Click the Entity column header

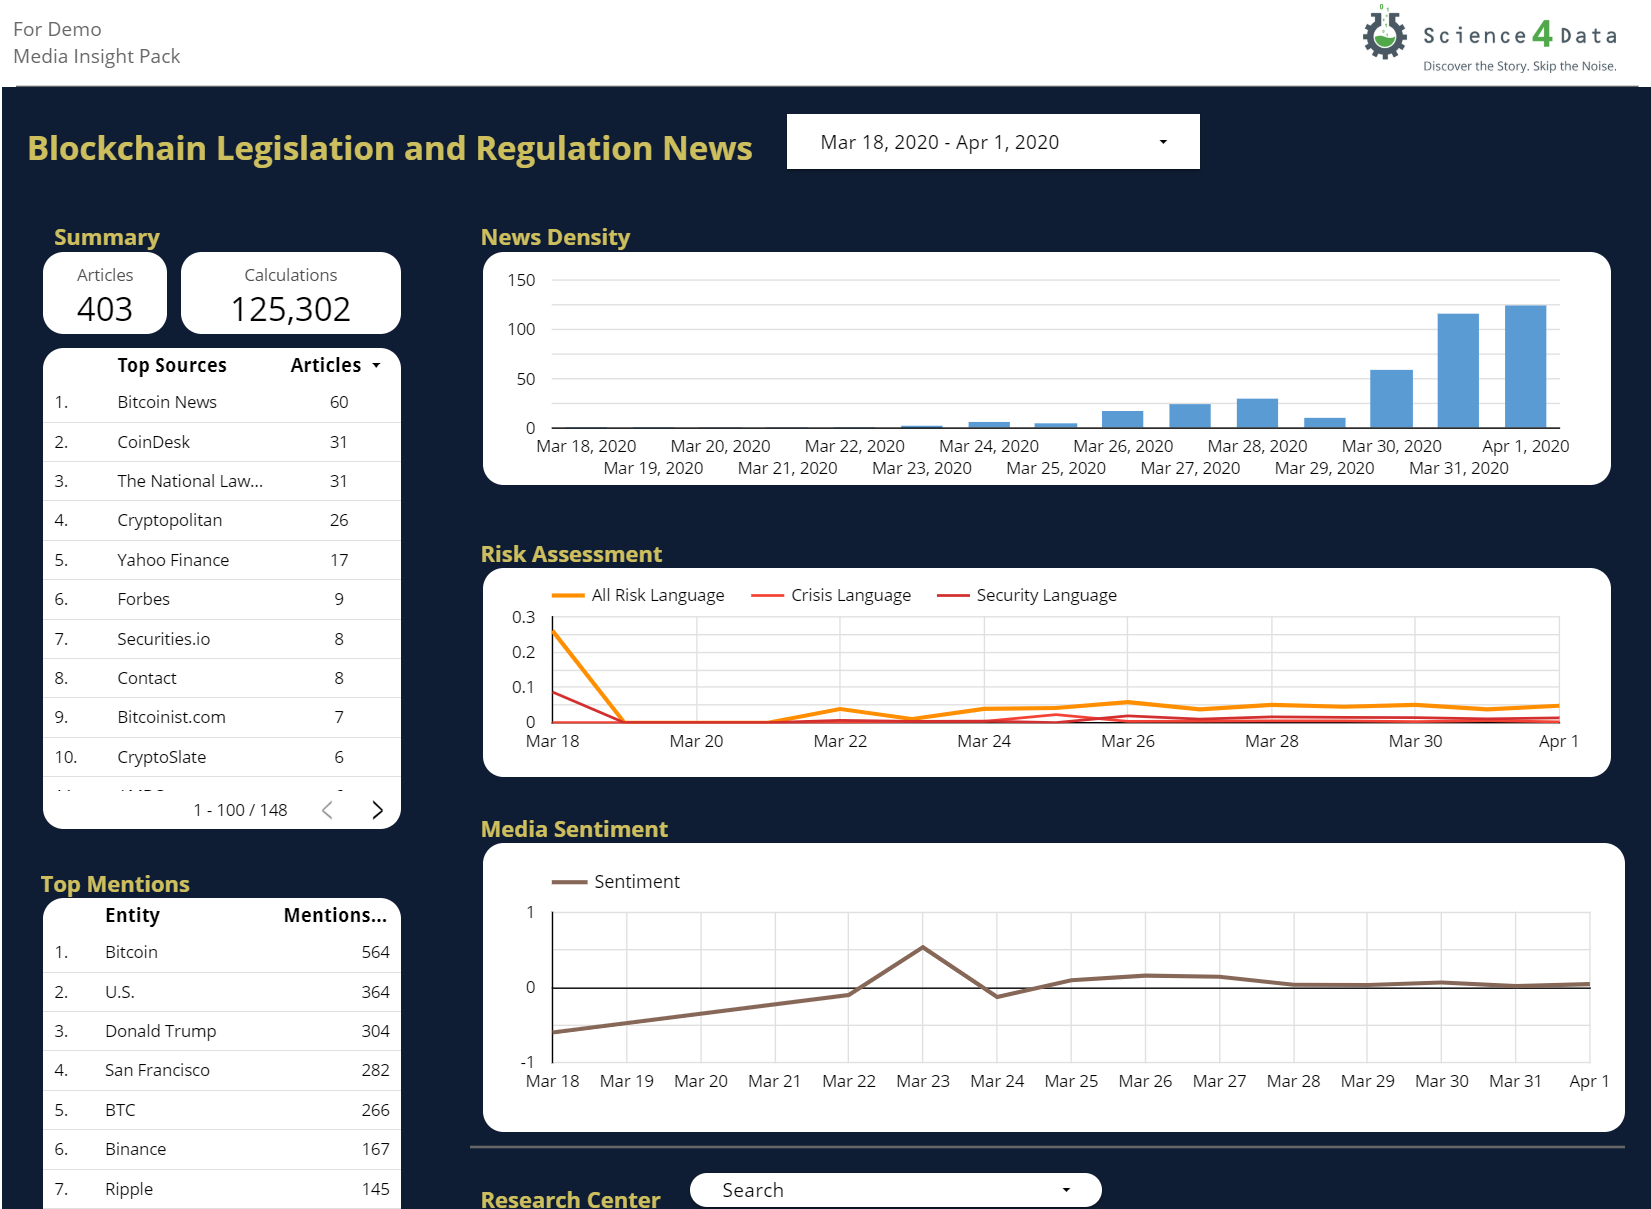click(x=132, y=915)
